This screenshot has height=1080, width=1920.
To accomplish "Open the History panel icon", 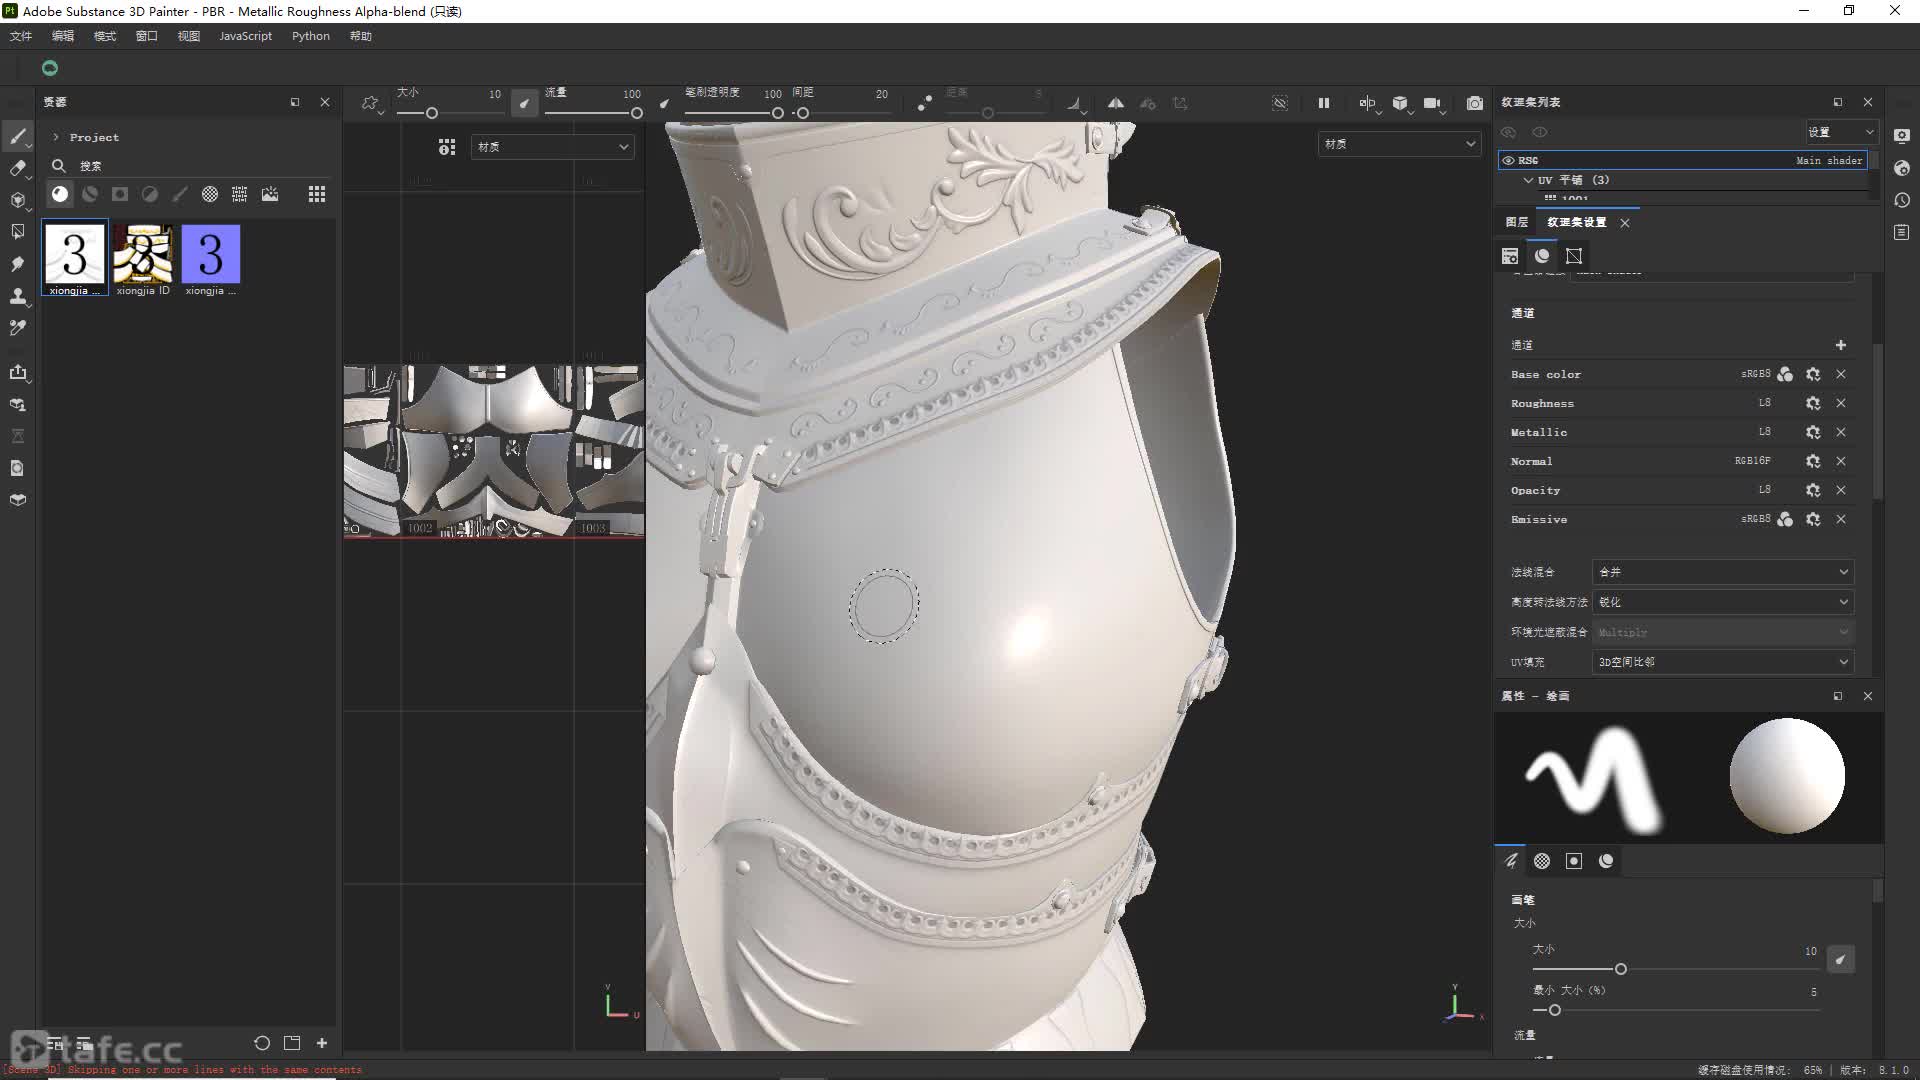I will [x=1902, y=200].
